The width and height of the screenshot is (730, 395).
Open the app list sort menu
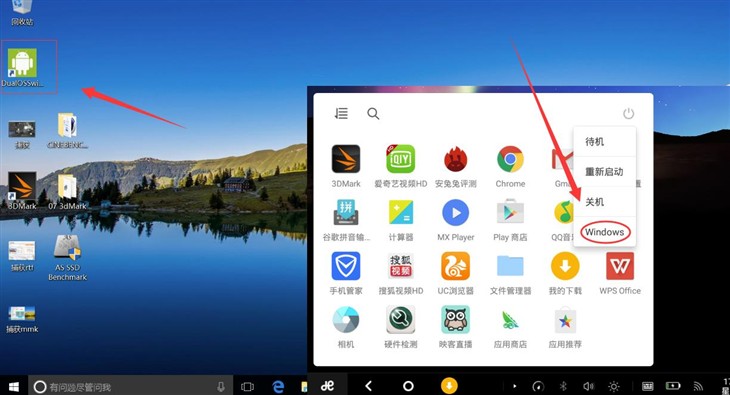pyautogui.click(x=341, y=113)
